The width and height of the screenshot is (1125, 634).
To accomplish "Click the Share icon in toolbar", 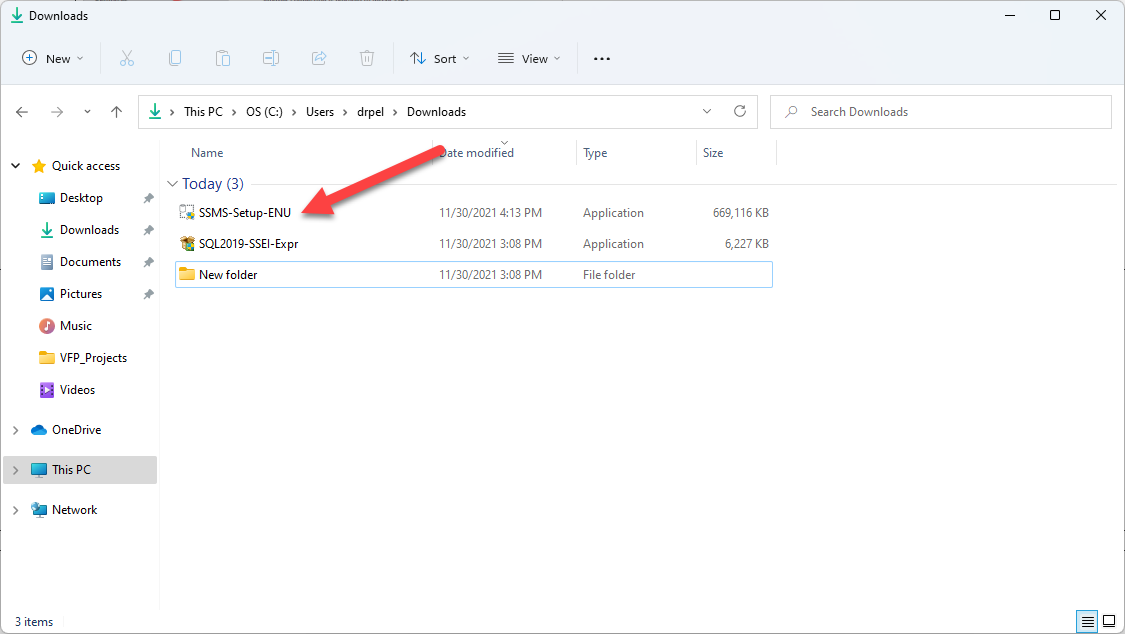I will (319, 59).
